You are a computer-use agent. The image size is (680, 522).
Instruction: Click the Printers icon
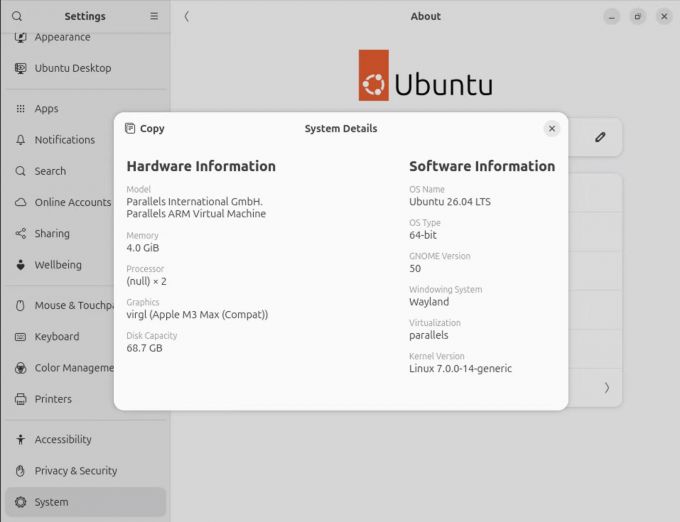(20, 399)
